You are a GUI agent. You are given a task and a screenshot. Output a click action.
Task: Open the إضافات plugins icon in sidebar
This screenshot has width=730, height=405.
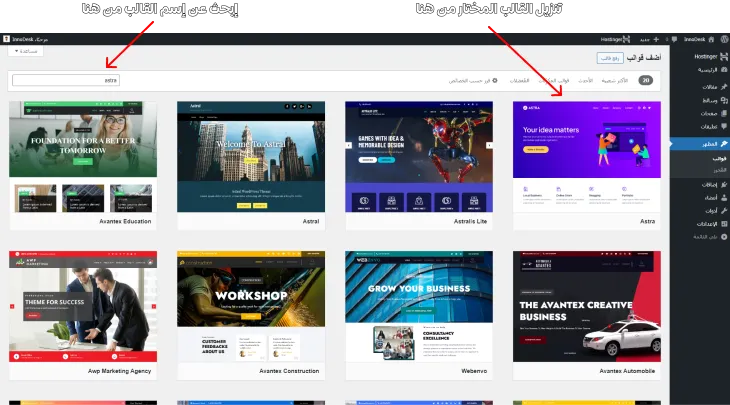pos(724,184)
